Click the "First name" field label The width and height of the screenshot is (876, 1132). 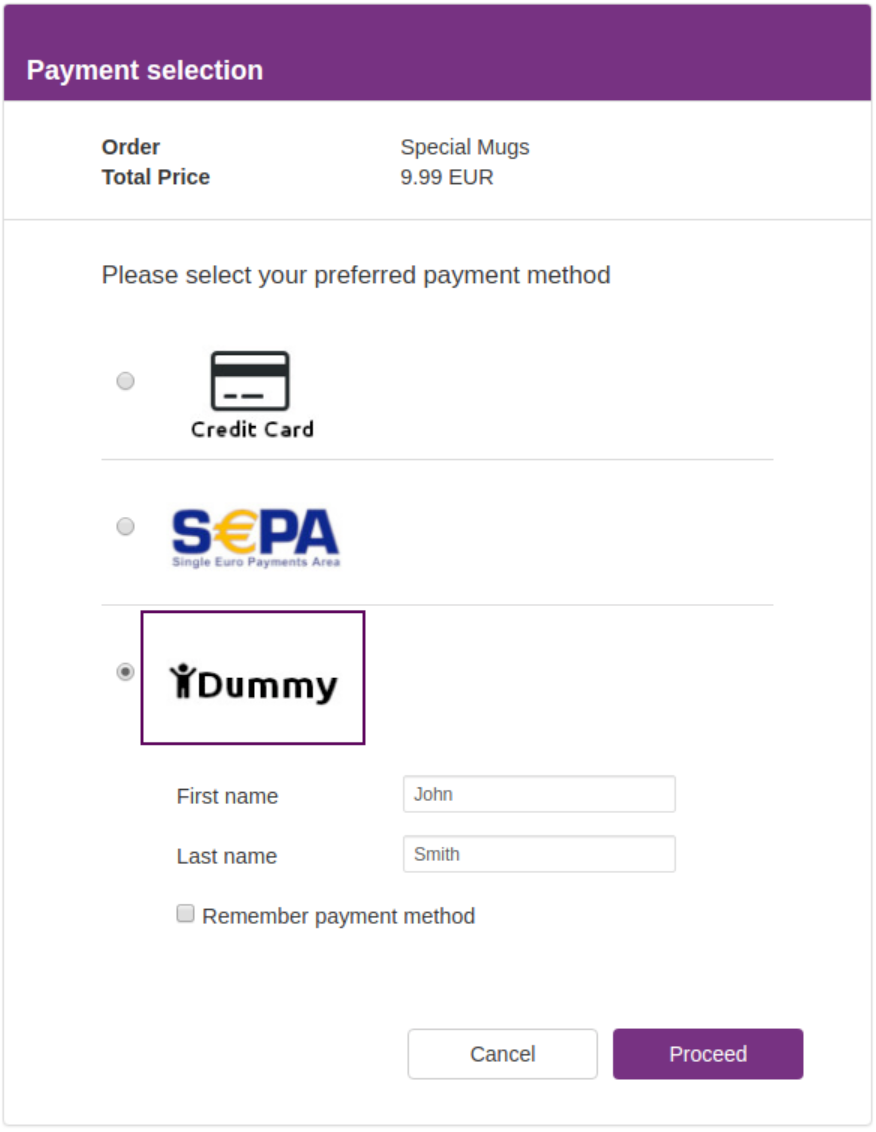pos(227,796)
